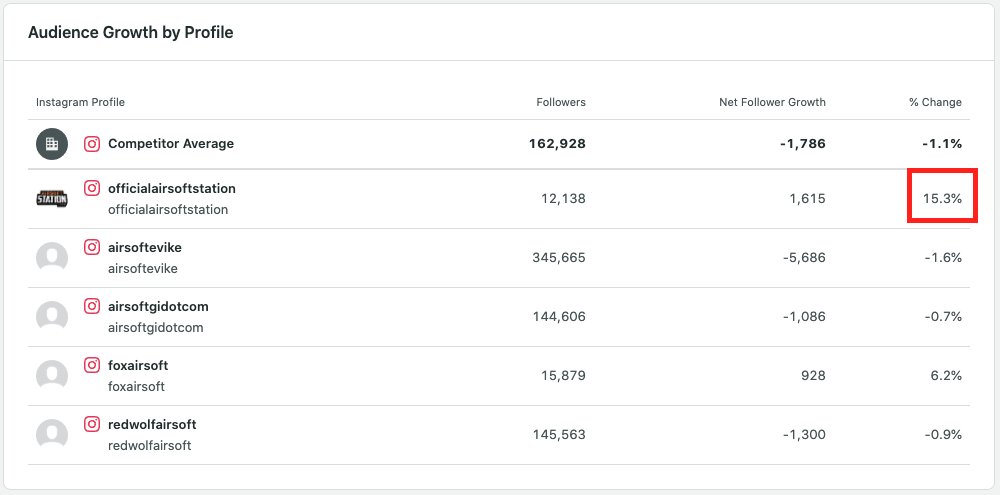Viewport: 1000px width, 495px height.
Task: Click Instagram icon beside airsoftgidotcom
Action: [x=92, y=306]
